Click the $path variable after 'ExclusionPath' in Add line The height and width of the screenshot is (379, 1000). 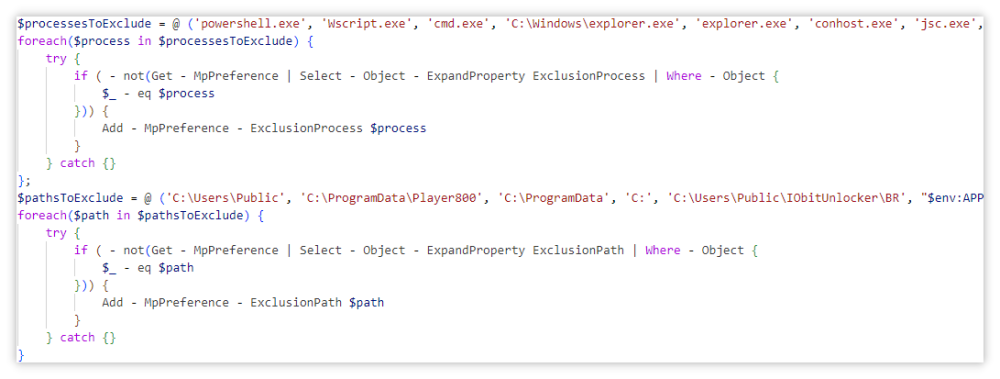[x=367, y=303]
